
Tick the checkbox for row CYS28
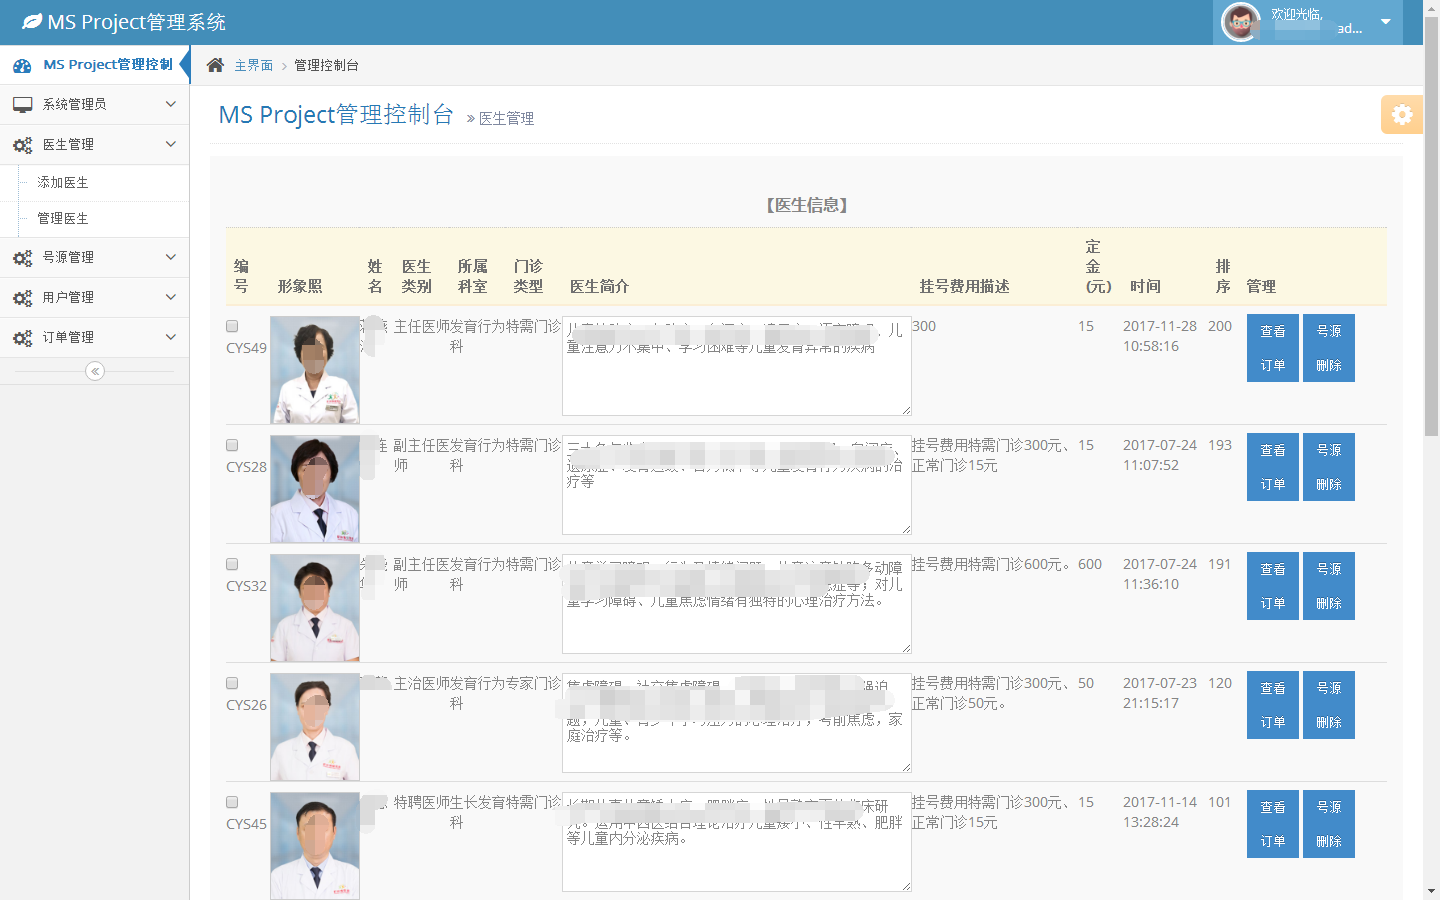pyautogui.click(x=232, y=445)
